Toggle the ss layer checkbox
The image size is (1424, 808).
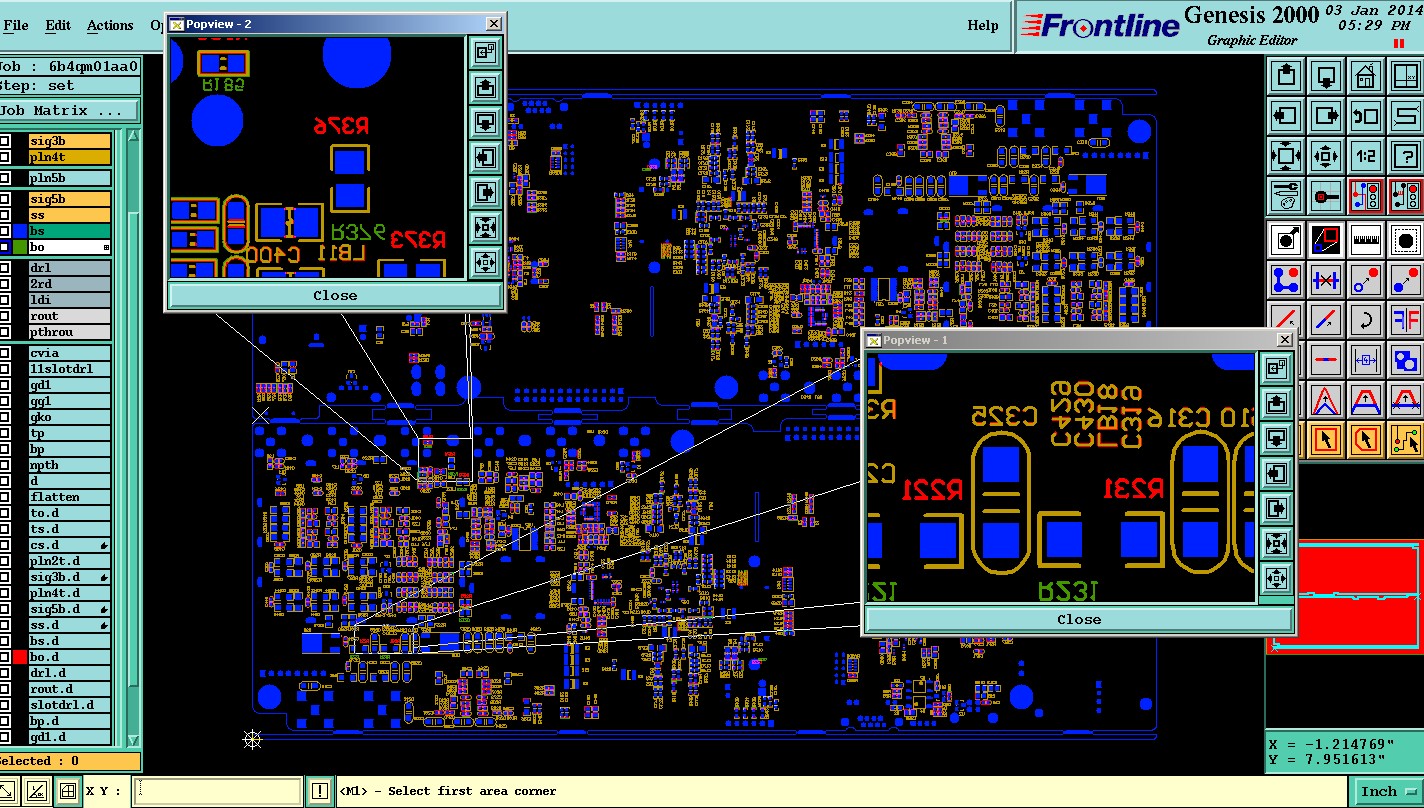[5, 215]
